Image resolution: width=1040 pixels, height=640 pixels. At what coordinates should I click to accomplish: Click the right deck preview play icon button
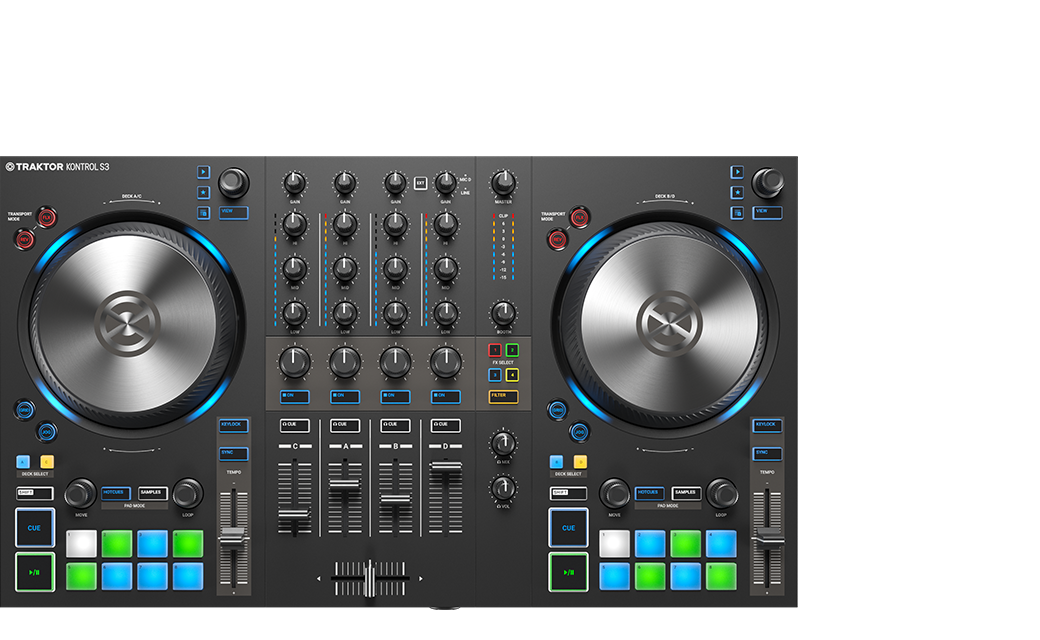coord(737,172)
